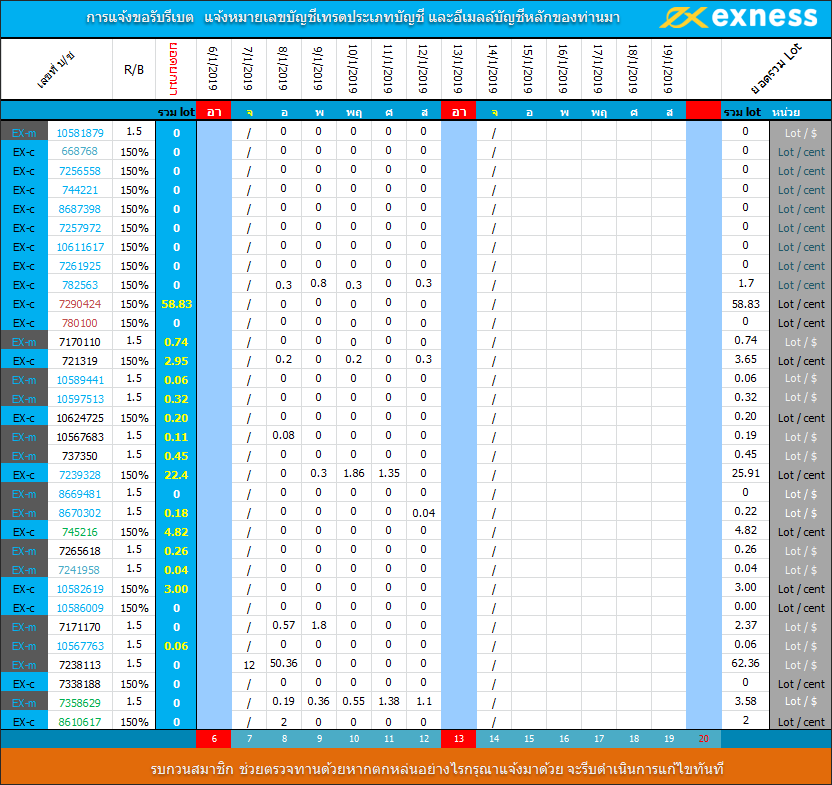Select the yellow 0.18 sum lot value
832x785 pixels.
[176, 513]
